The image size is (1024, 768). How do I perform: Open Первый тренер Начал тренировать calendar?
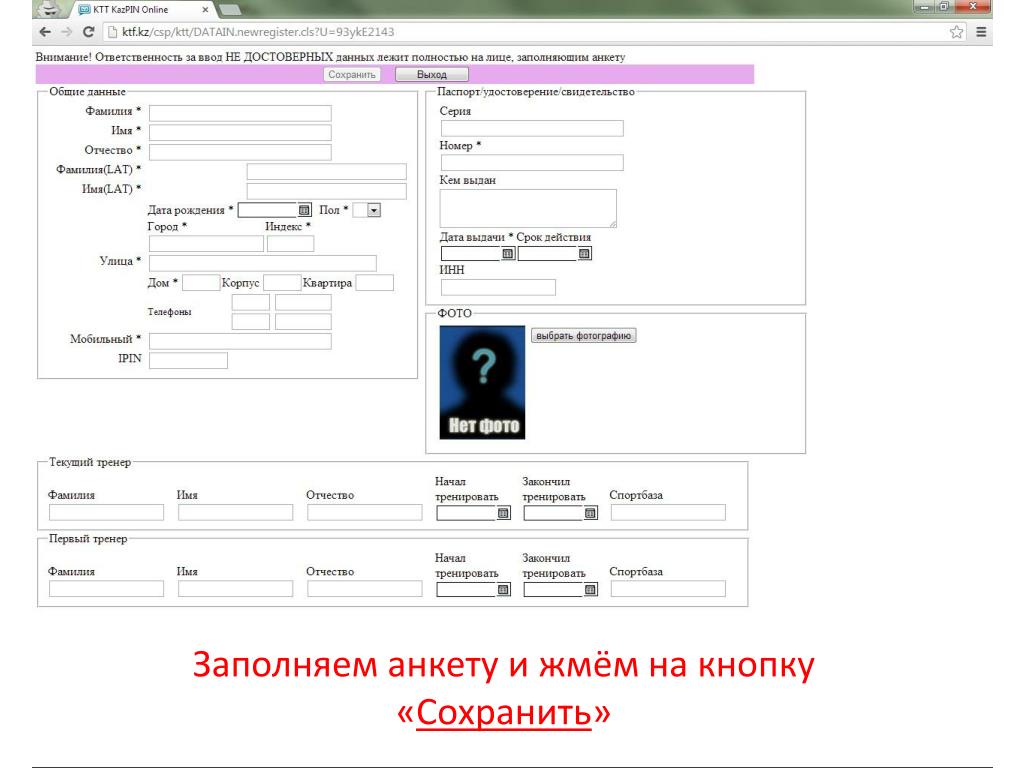pos(504,590)
